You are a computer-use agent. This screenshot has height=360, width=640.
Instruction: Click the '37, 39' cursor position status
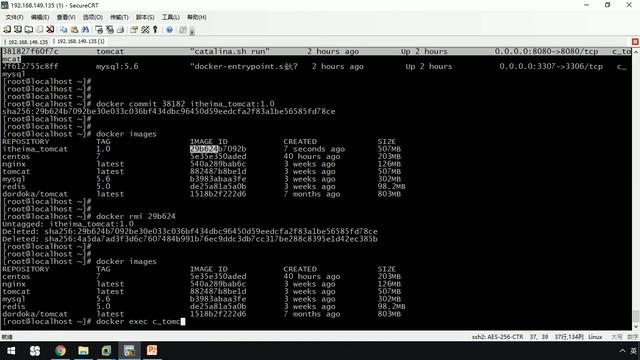click(x=539, y=337)
